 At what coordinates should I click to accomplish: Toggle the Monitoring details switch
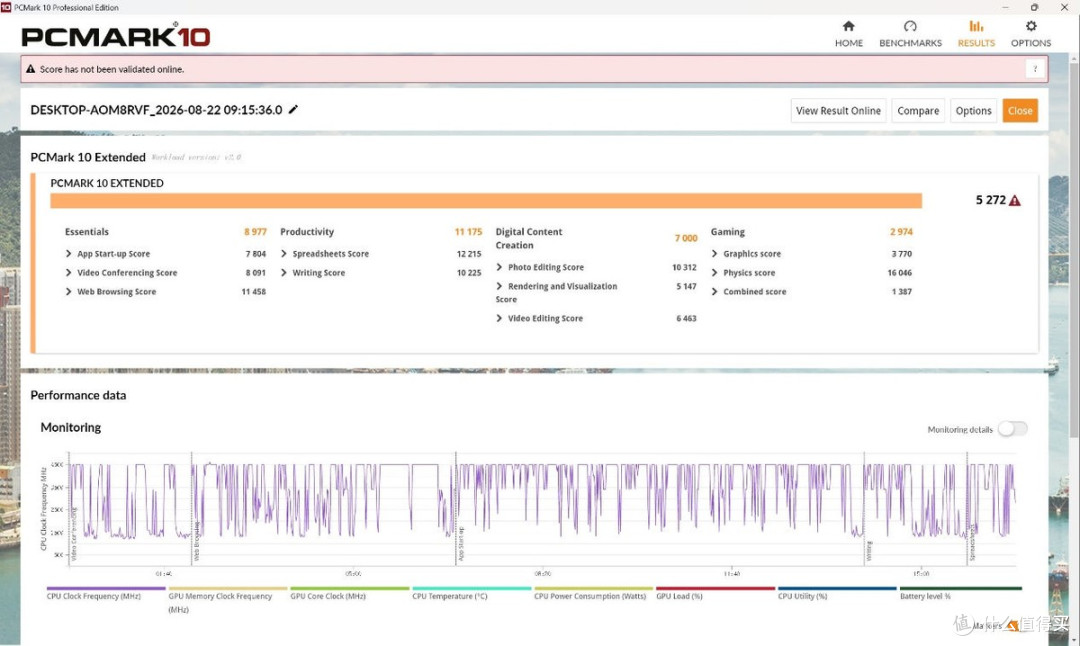pos(1012,429)
